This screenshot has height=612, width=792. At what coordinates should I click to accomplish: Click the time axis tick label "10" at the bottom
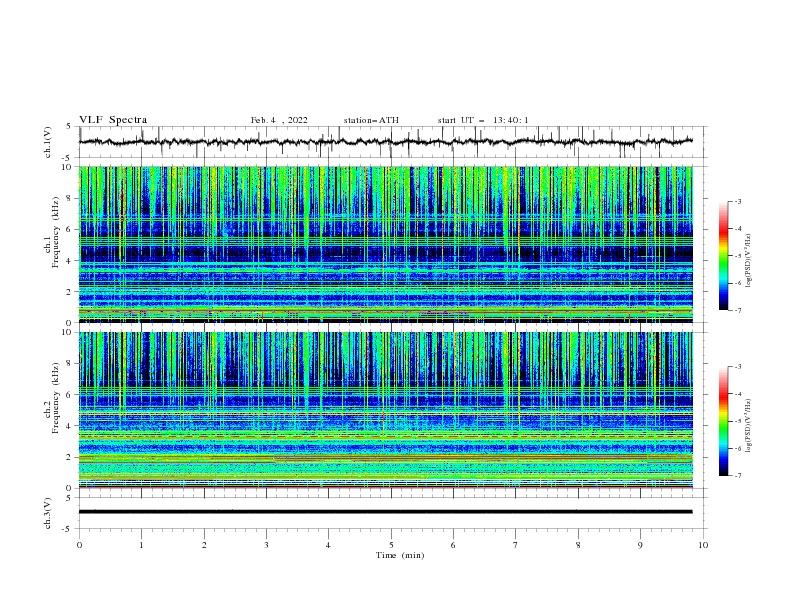703,545
